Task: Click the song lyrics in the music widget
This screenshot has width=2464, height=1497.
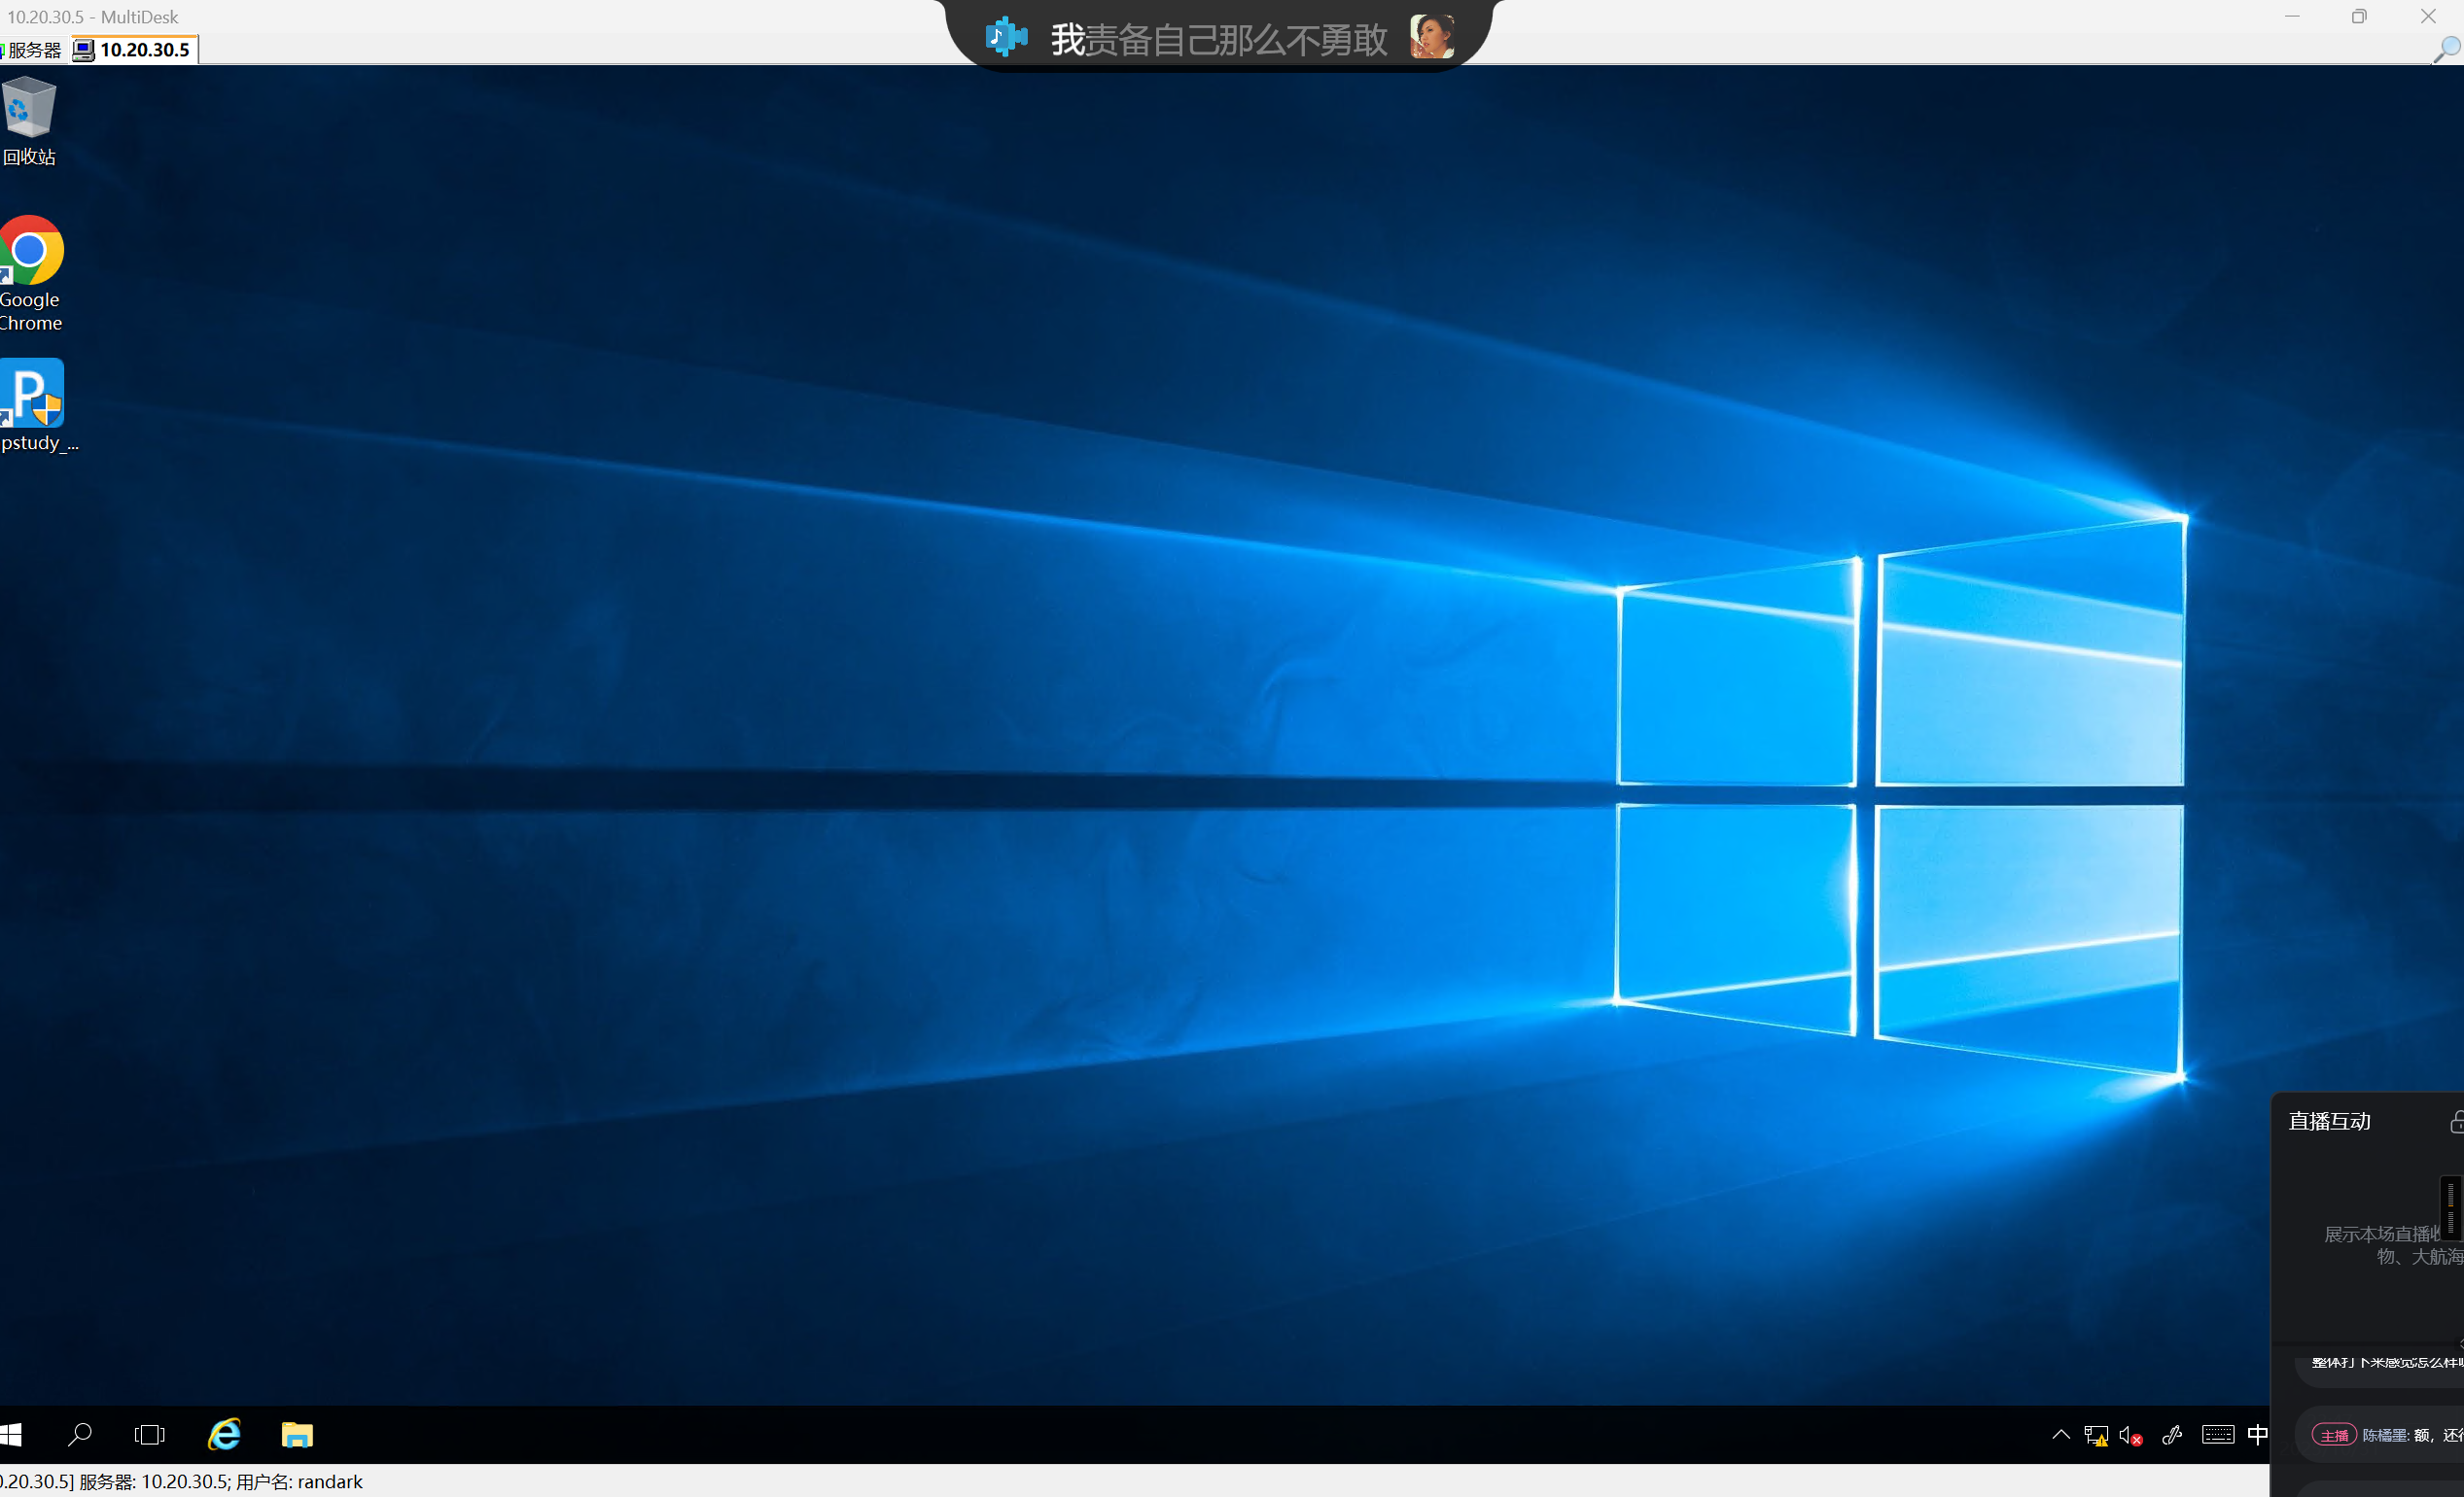Action: (x=1218, y=40)
